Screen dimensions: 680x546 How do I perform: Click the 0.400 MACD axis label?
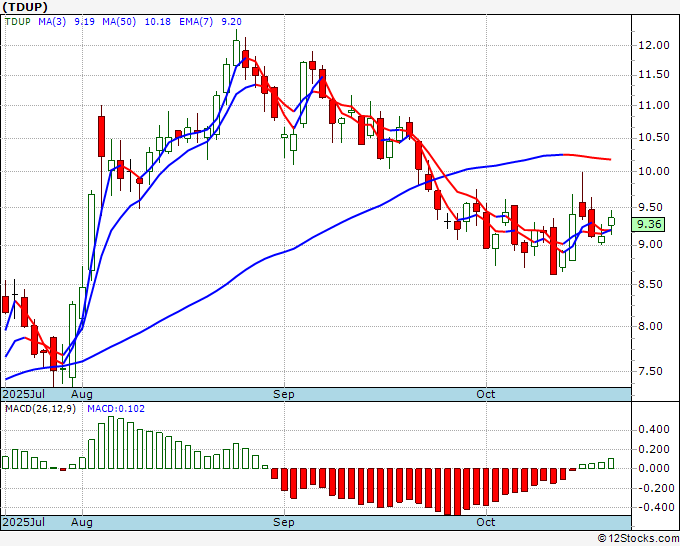pyautogui.click(x=654, y=430)
